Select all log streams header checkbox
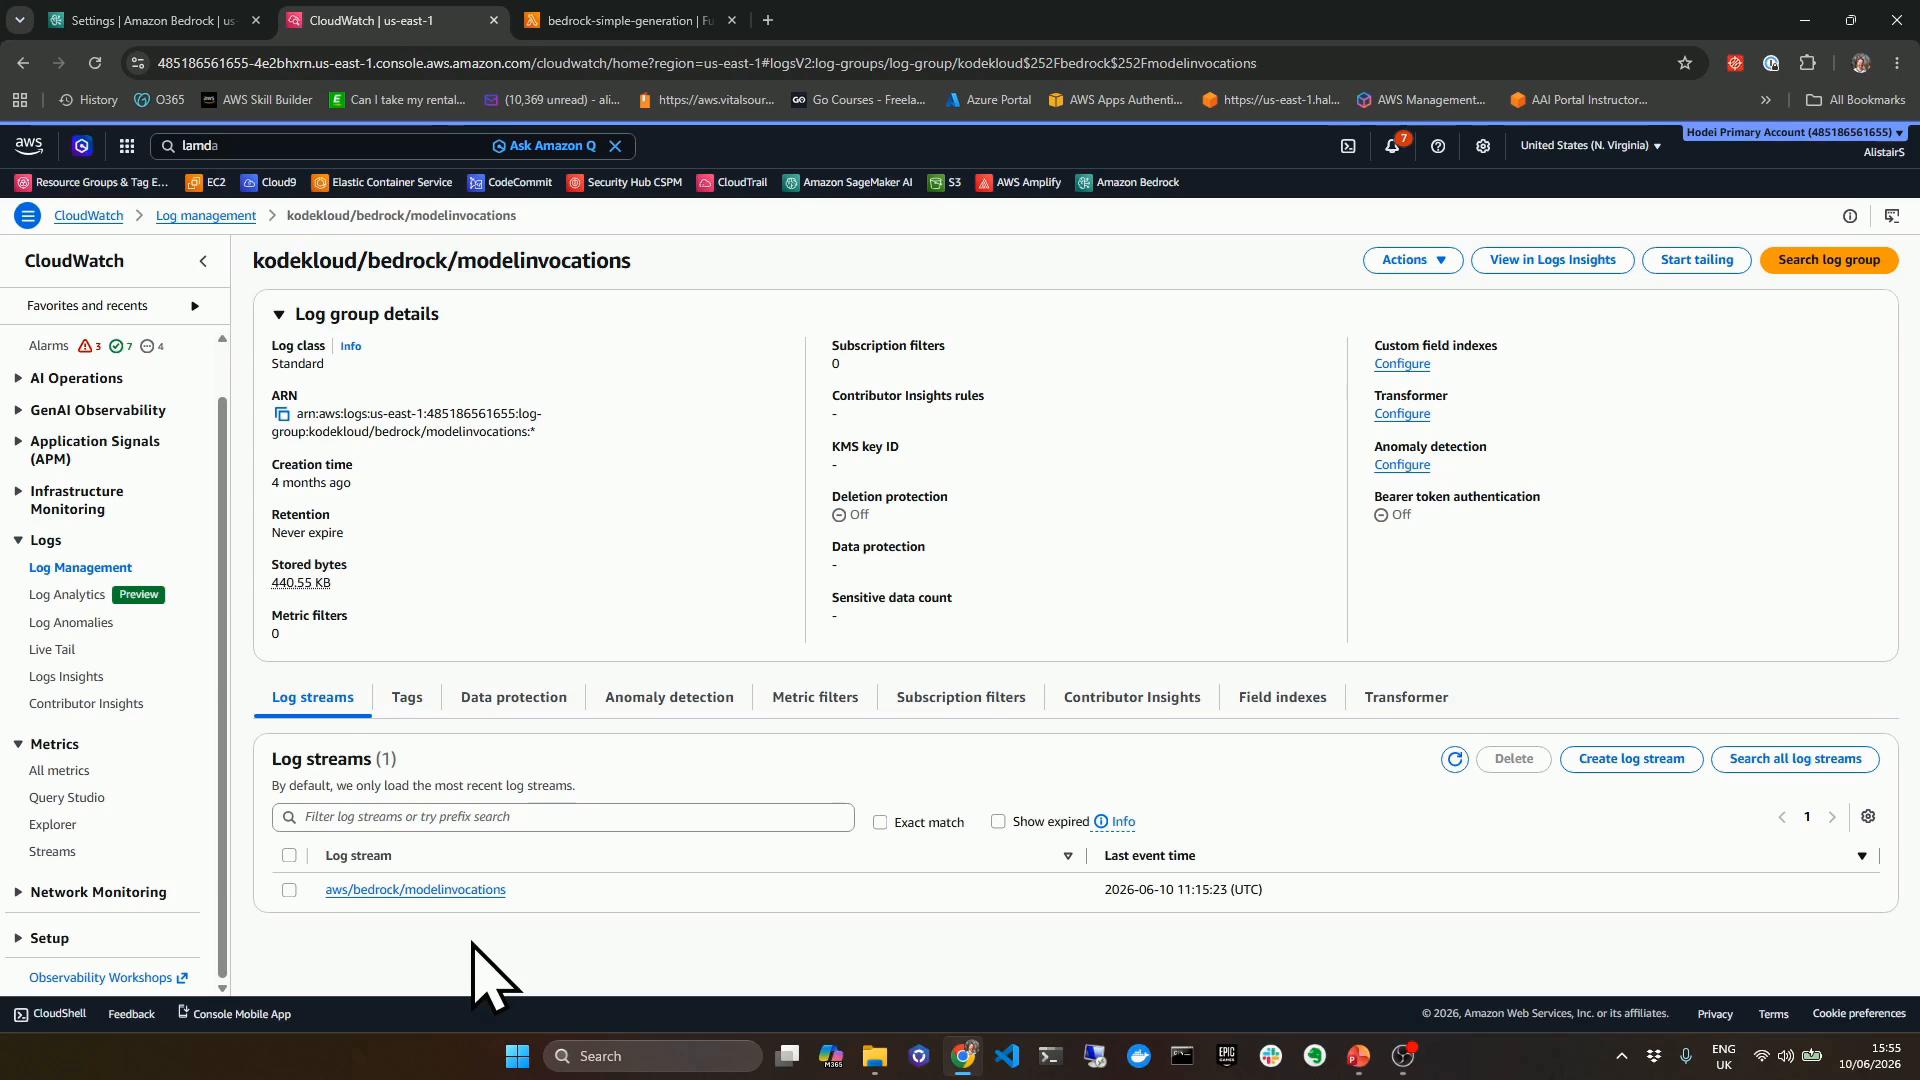This screenshot has width=1920, height=1080. pyautogui.click(x=289, y=855)
